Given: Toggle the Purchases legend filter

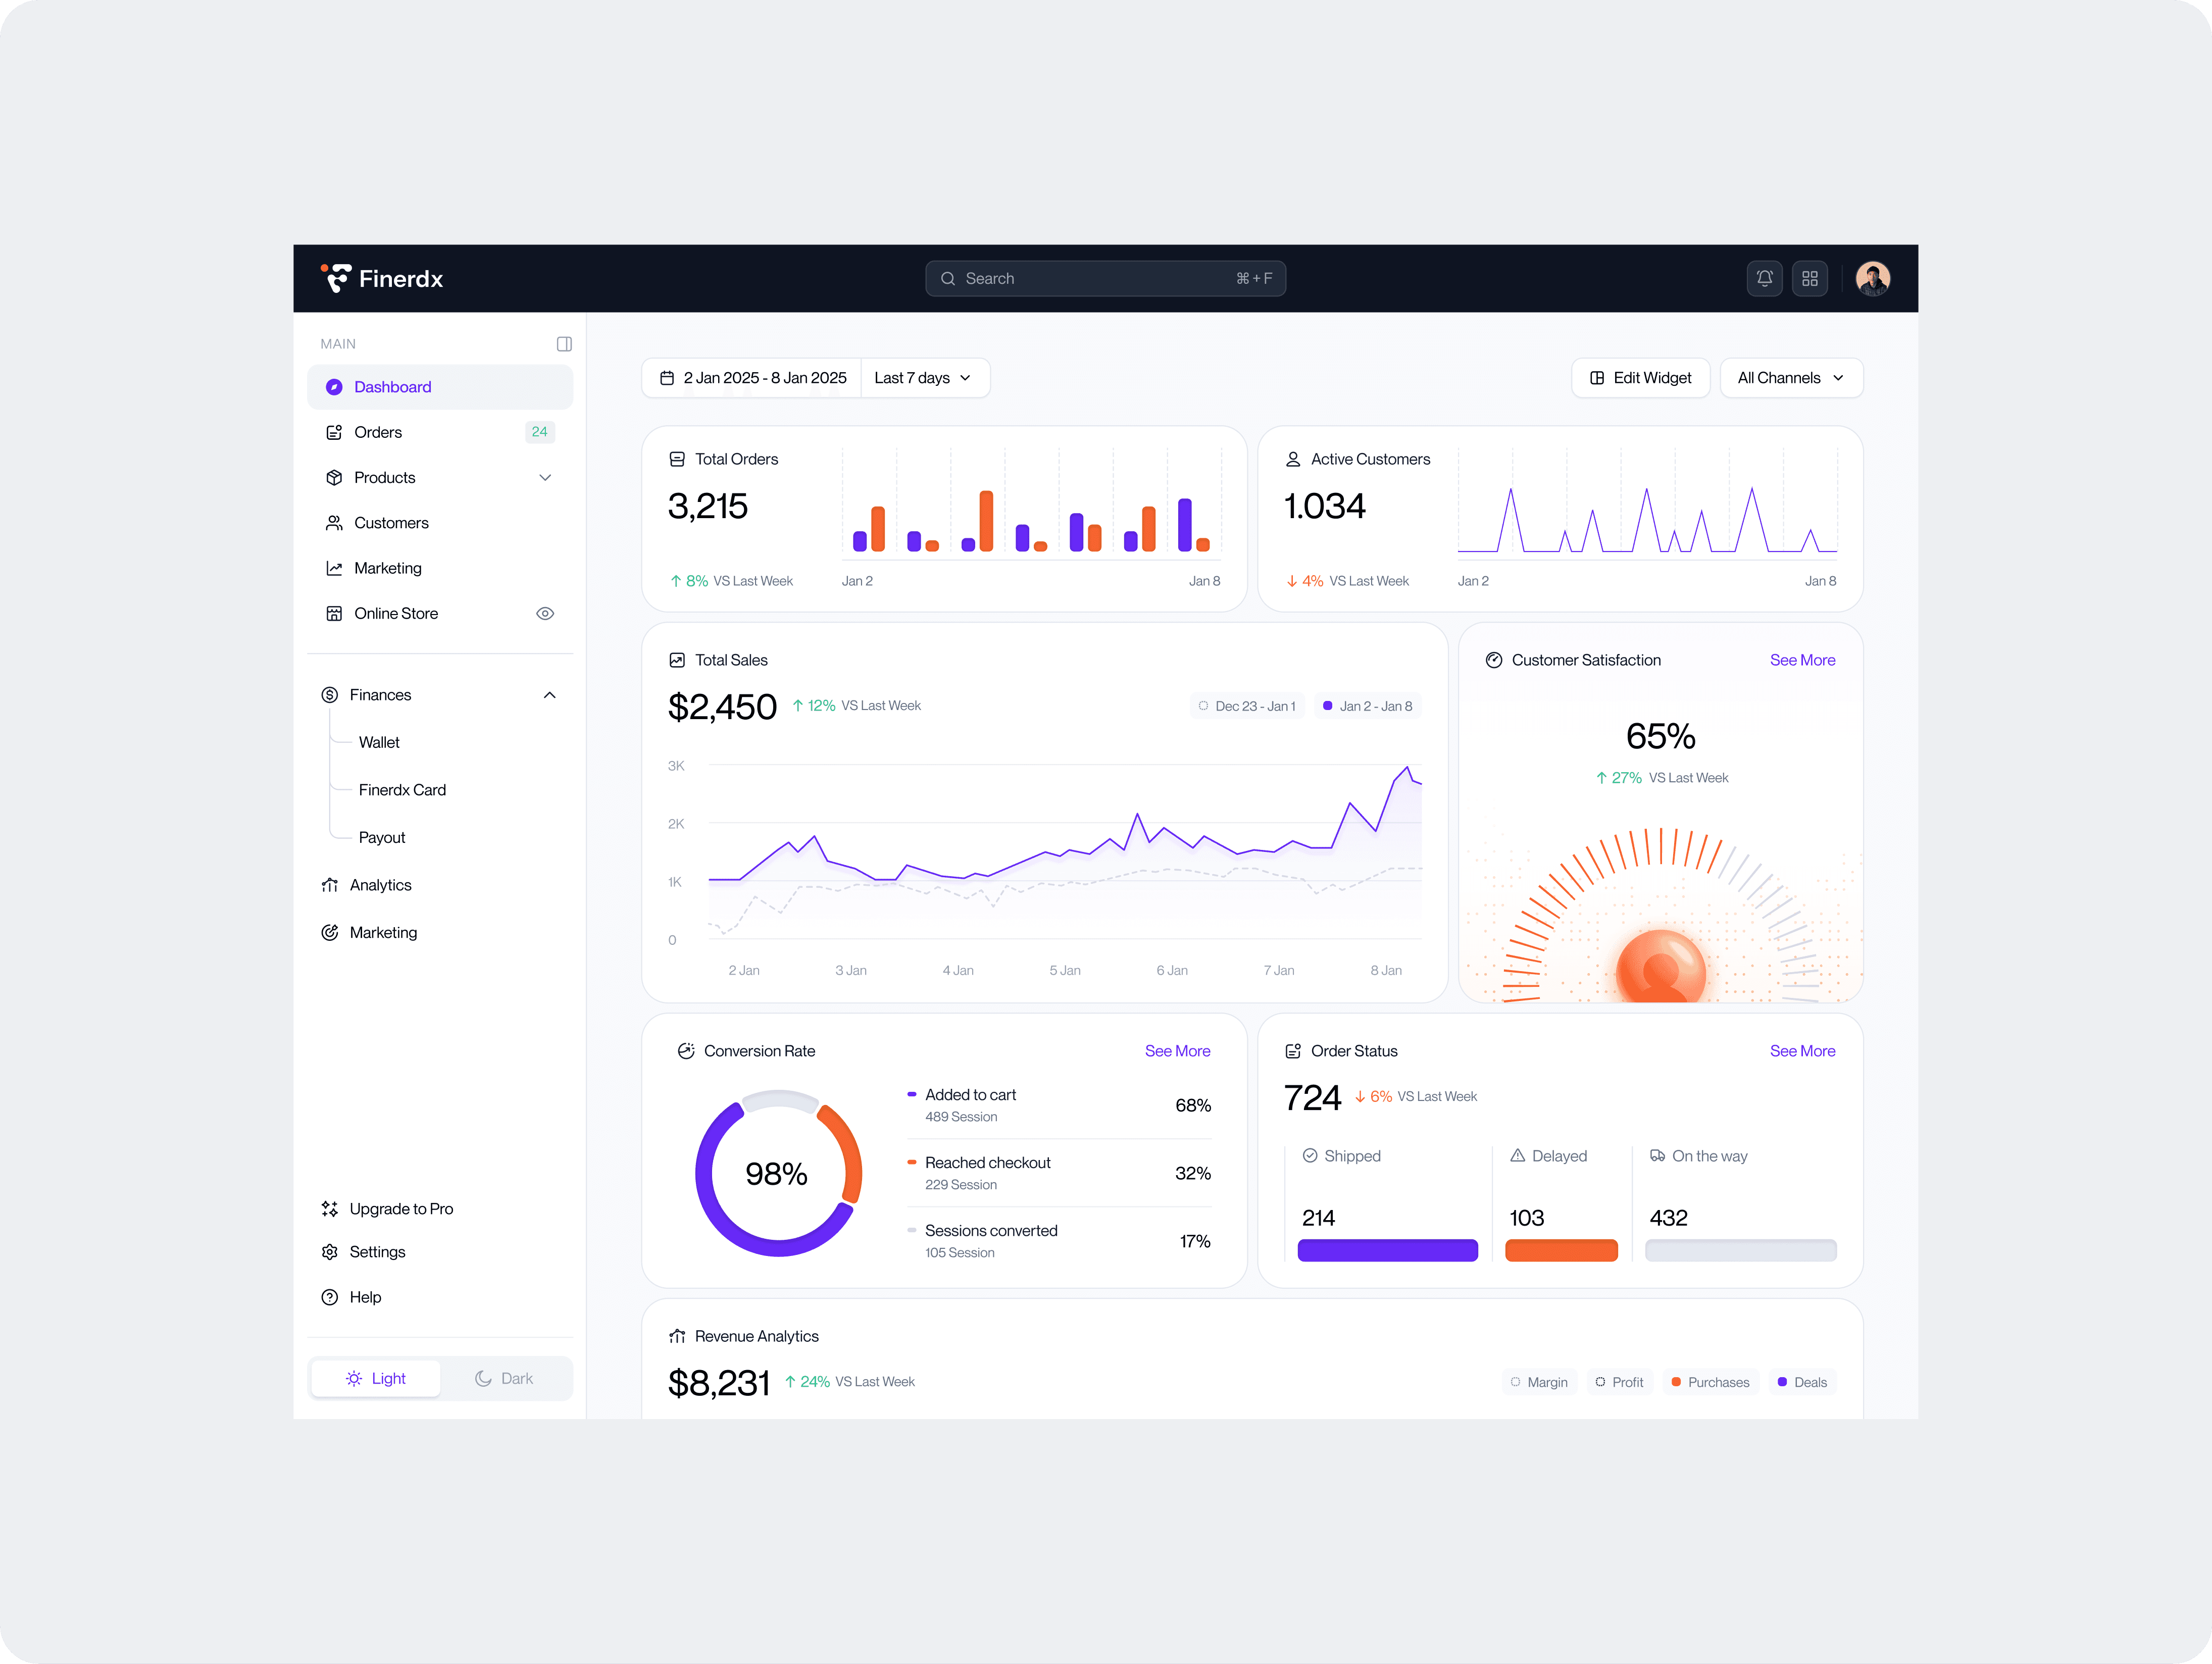Looking at the screenshot, I should [x=1710, y=1382].
